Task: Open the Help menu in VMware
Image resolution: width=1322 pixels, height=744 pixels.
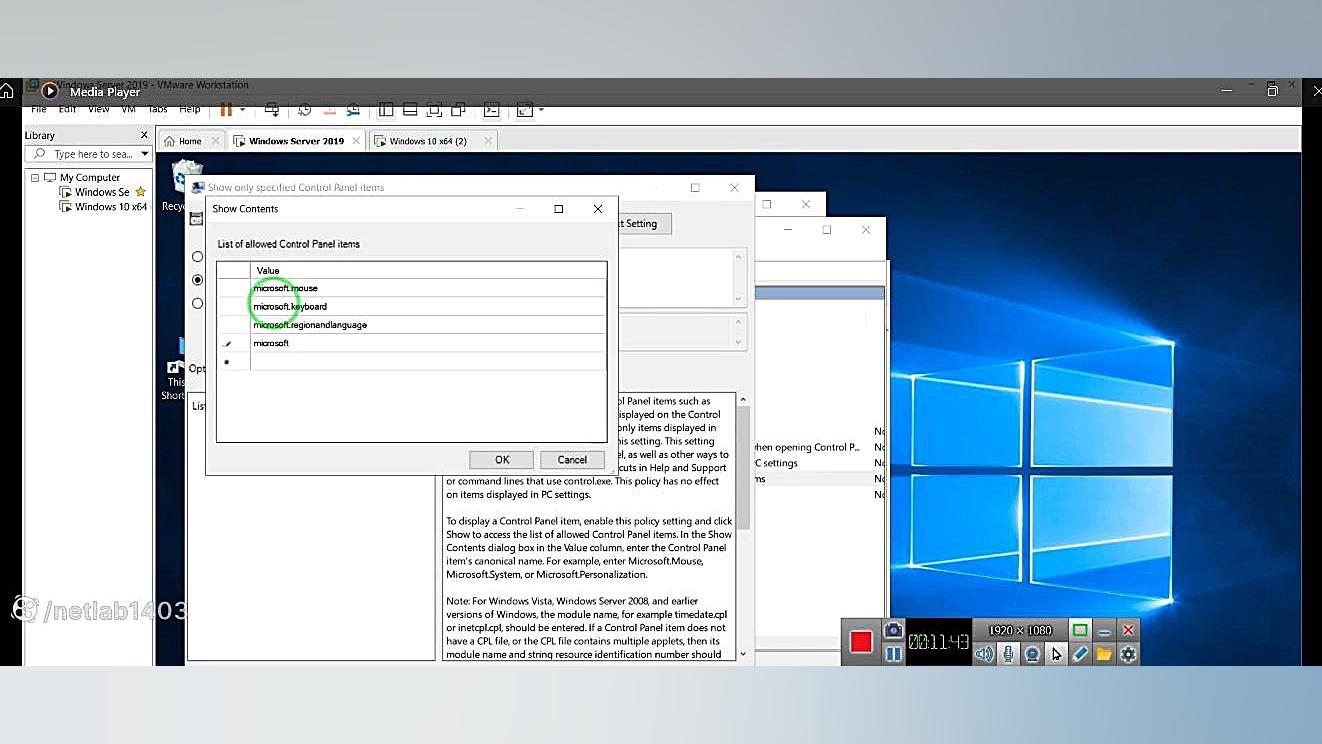Action: point(189,109)
